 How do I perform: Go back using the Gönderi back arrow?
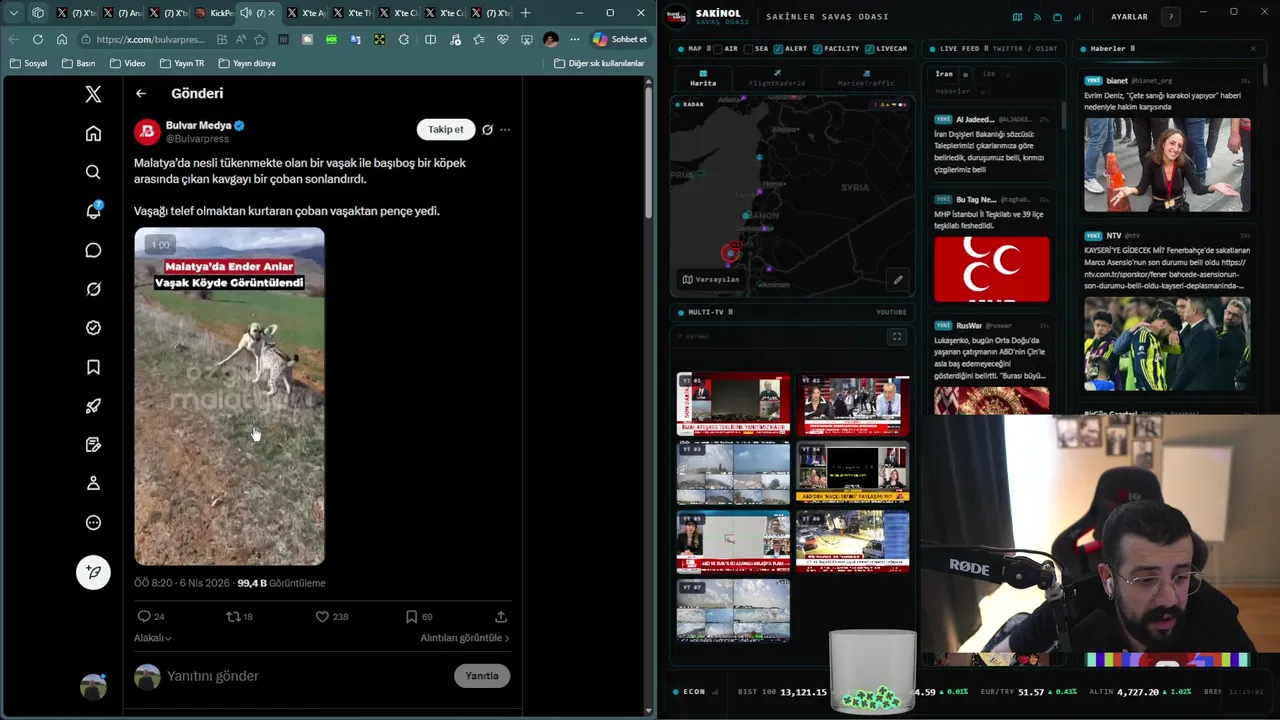(141, 93)
